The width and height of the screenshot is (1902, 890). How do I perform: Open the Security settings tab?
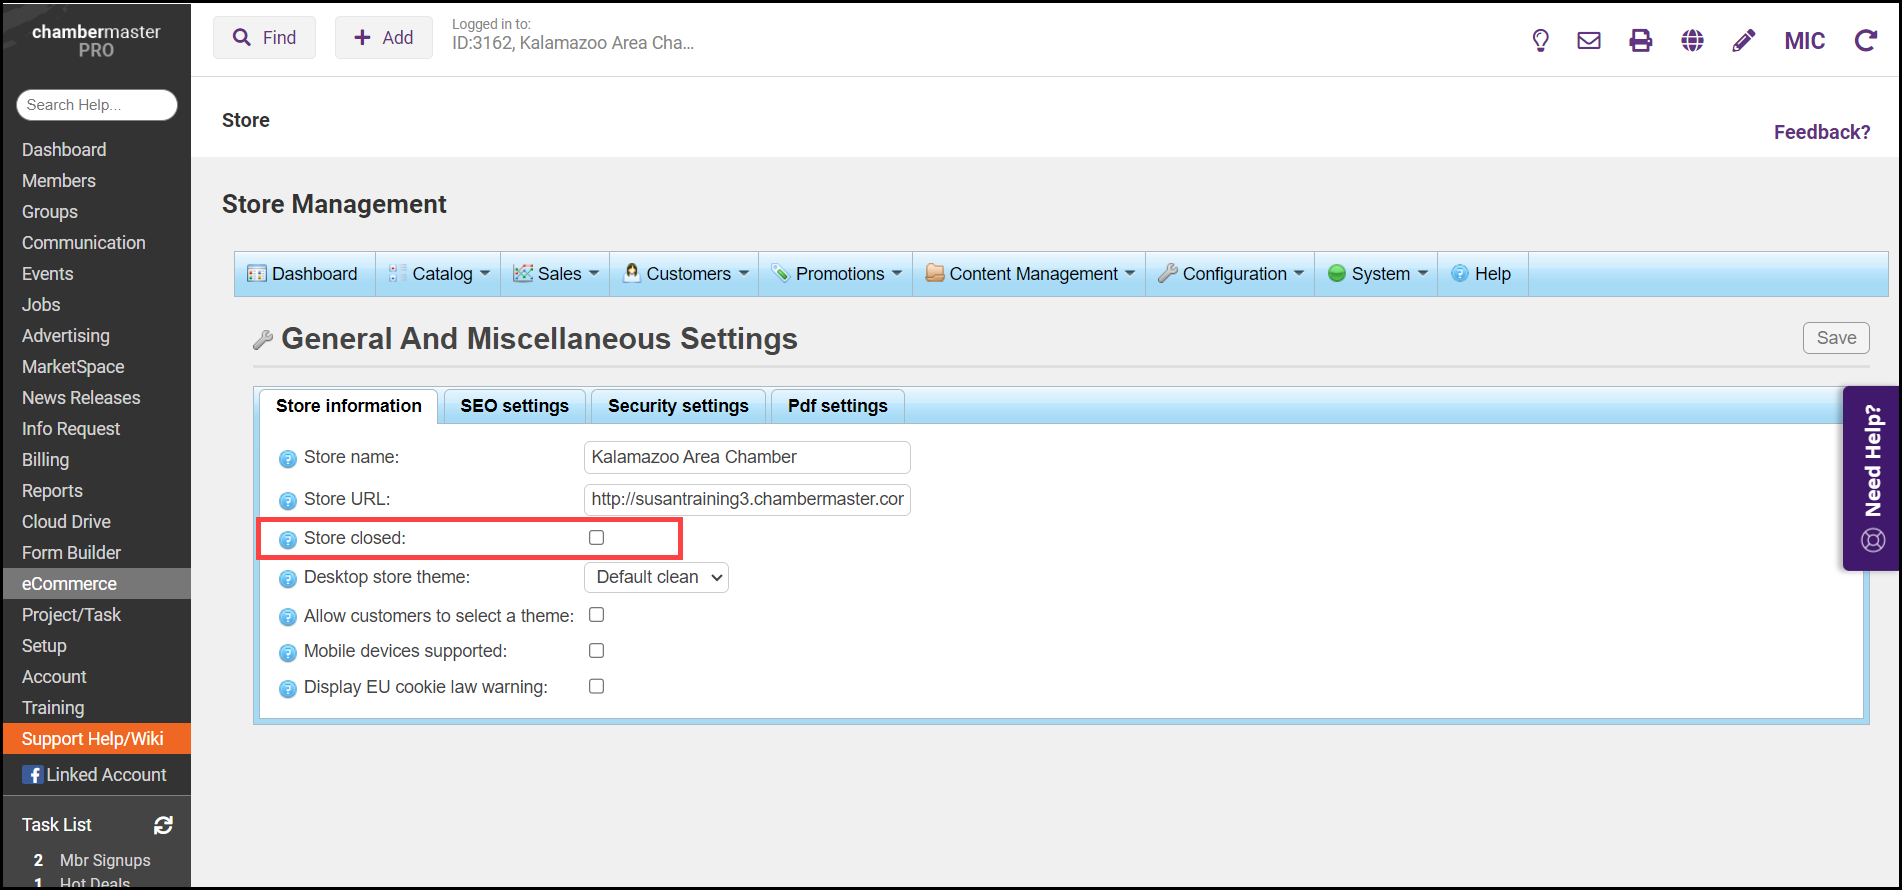tap(678, 406)
